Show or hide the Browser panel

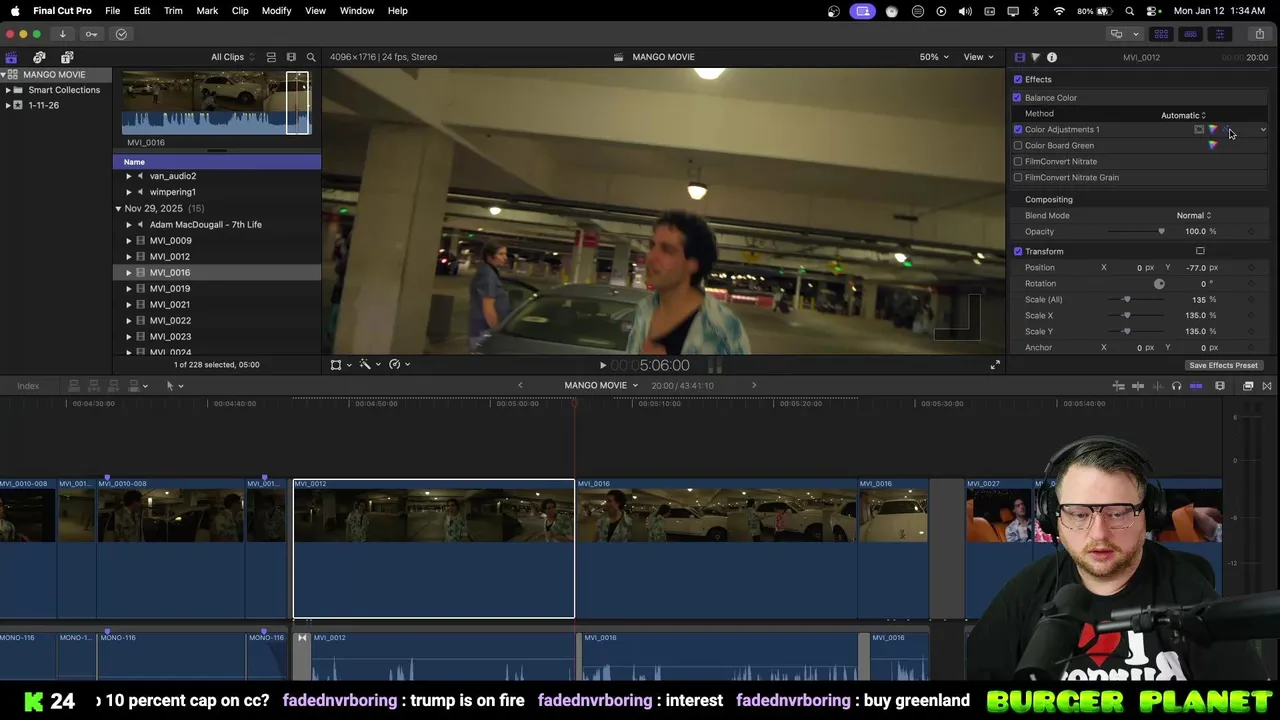point(1161,34)
